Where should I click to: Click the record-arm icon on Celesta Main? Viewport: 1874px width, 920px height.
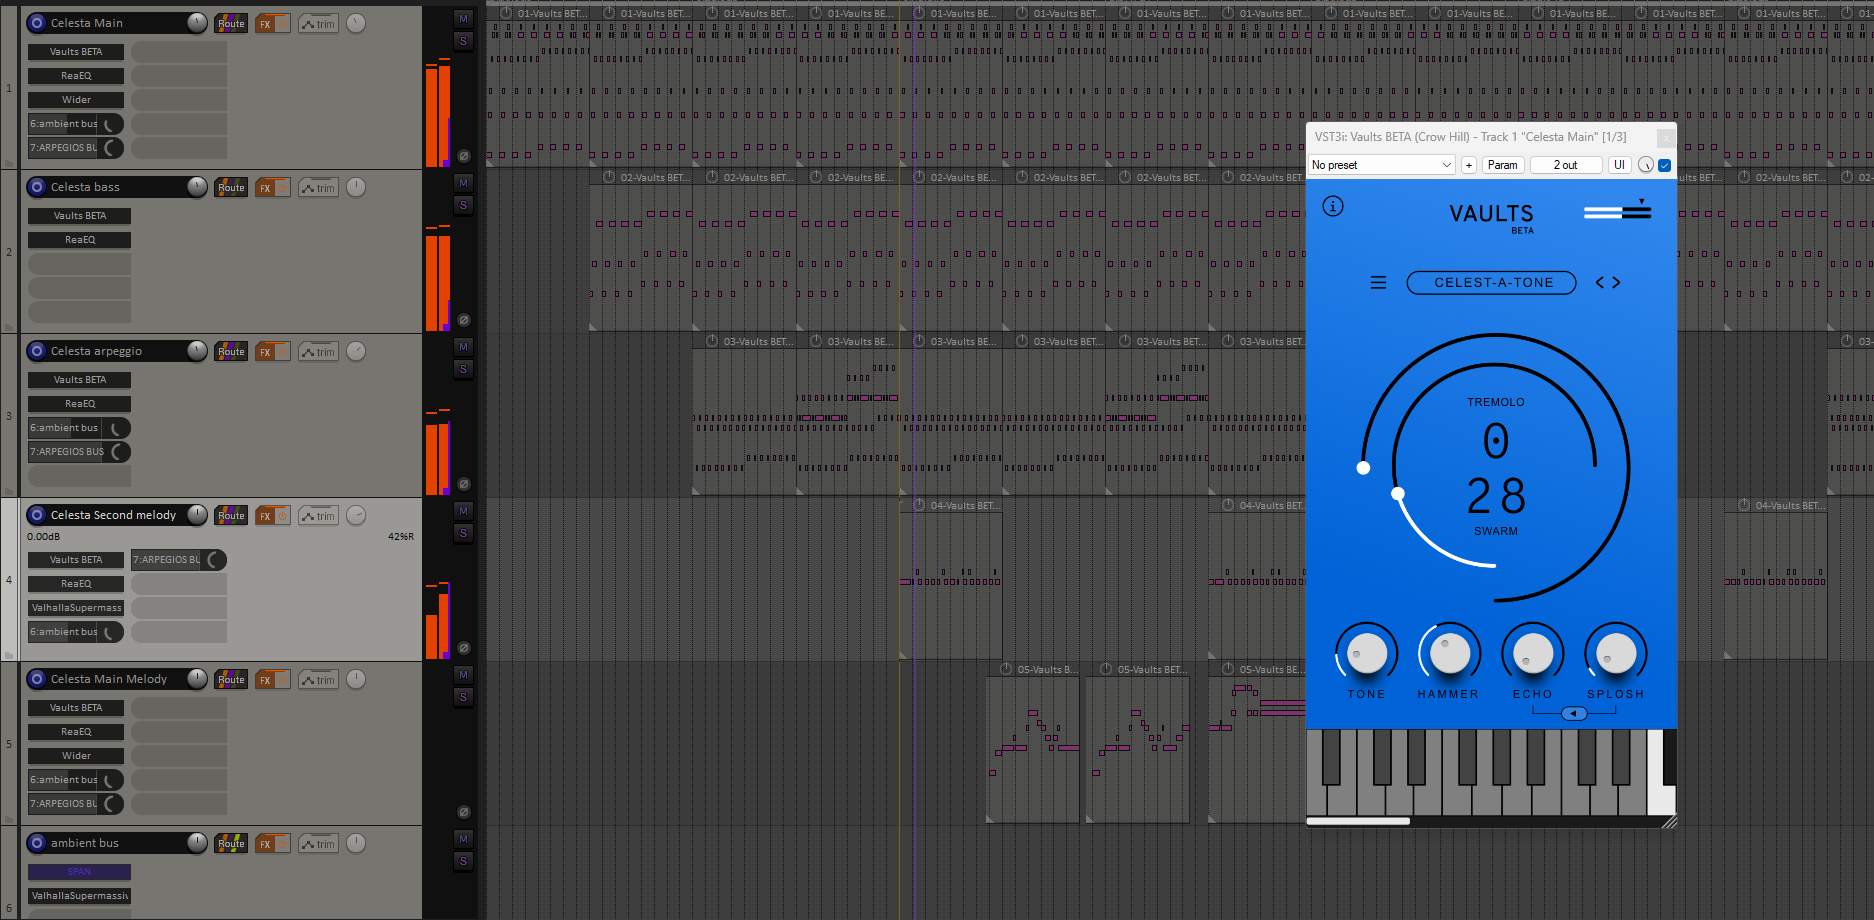point(37,23)
